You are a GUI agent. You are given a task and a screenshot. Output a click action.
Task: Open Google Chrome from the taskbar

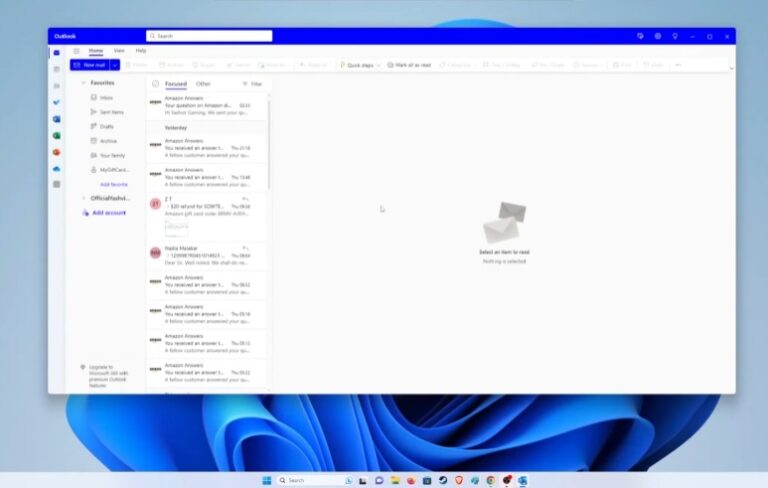491,480
